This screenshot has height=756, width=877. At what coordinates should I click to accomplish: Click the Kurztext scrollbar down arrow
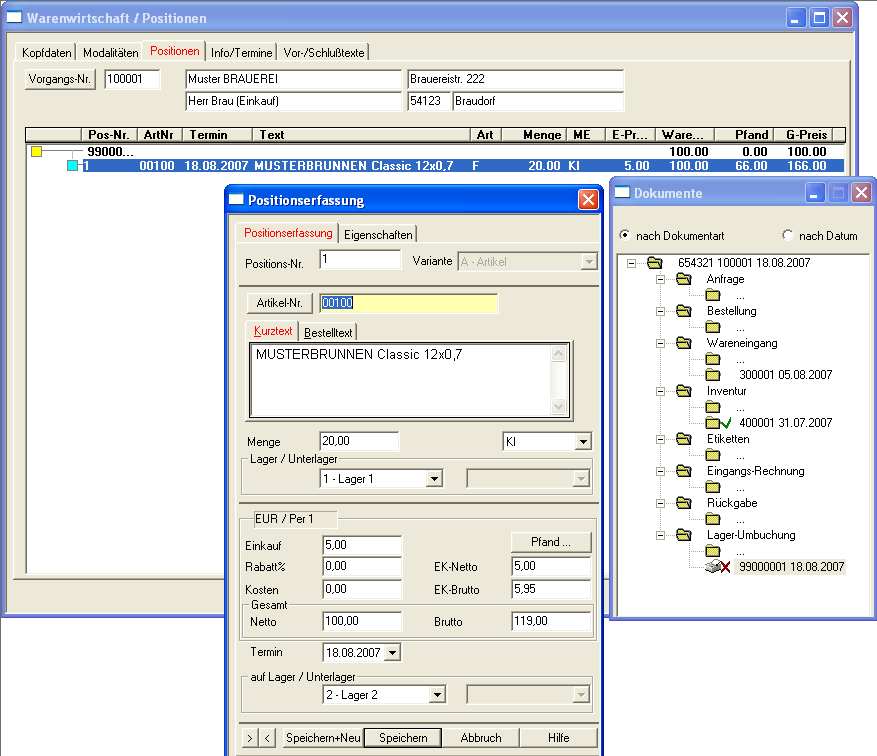[558, 407]
